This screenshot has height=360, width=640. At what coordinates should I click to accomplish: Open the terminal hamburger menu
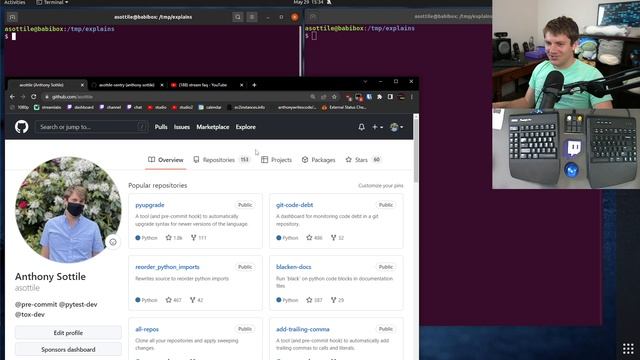click(252, 17)
